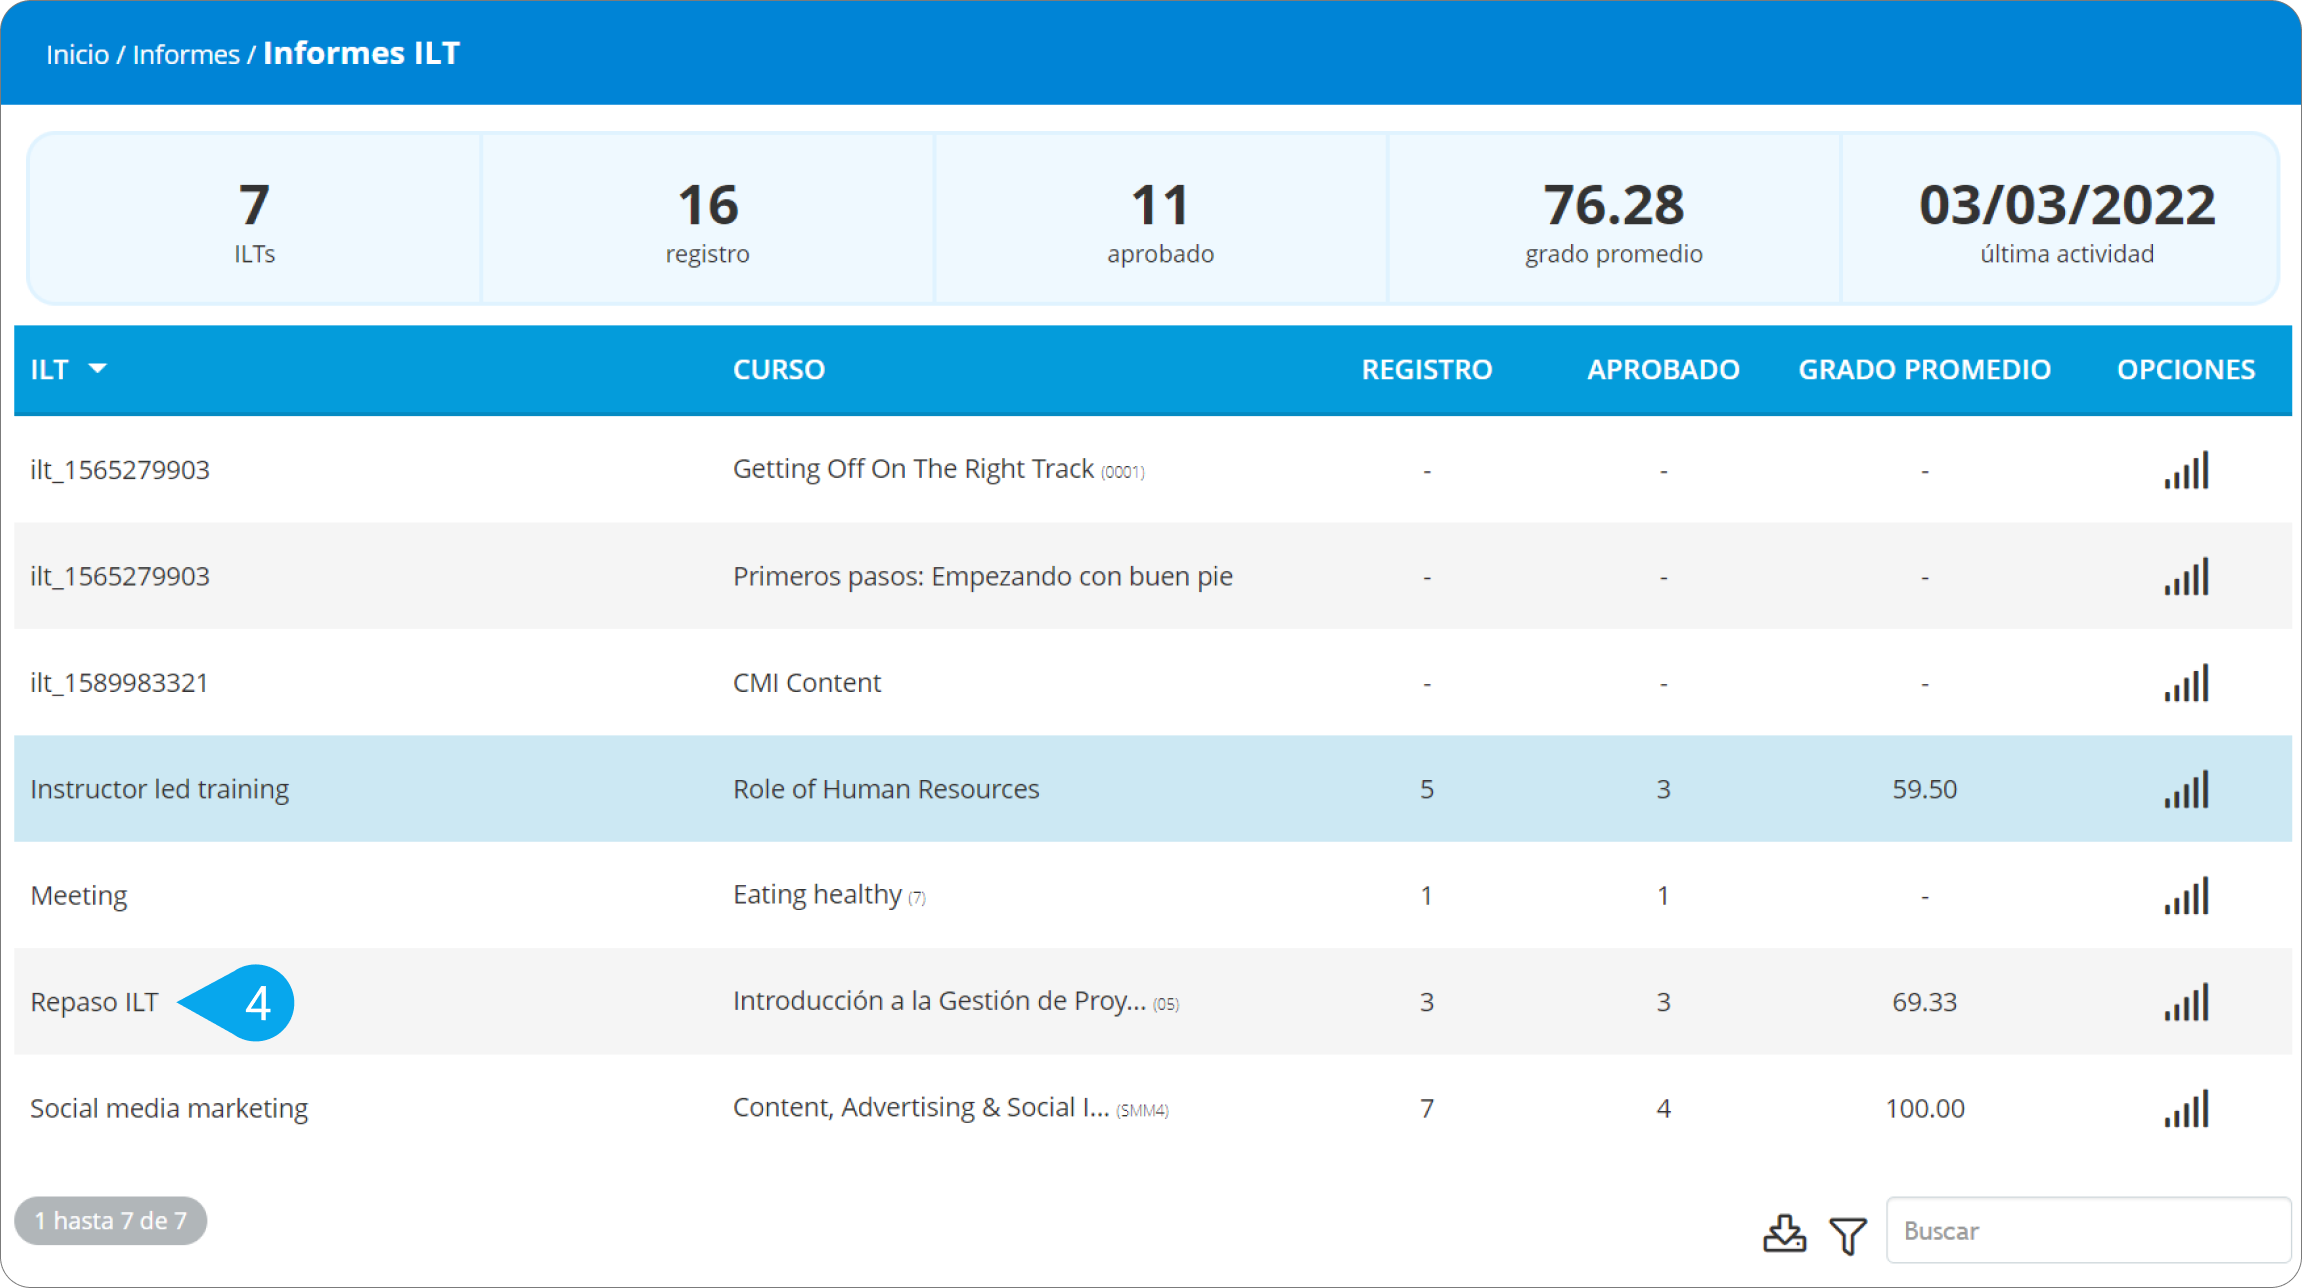Open report chart for CMI Content row
The width and height of the screenshot is (2302, 1288).
2186,683
